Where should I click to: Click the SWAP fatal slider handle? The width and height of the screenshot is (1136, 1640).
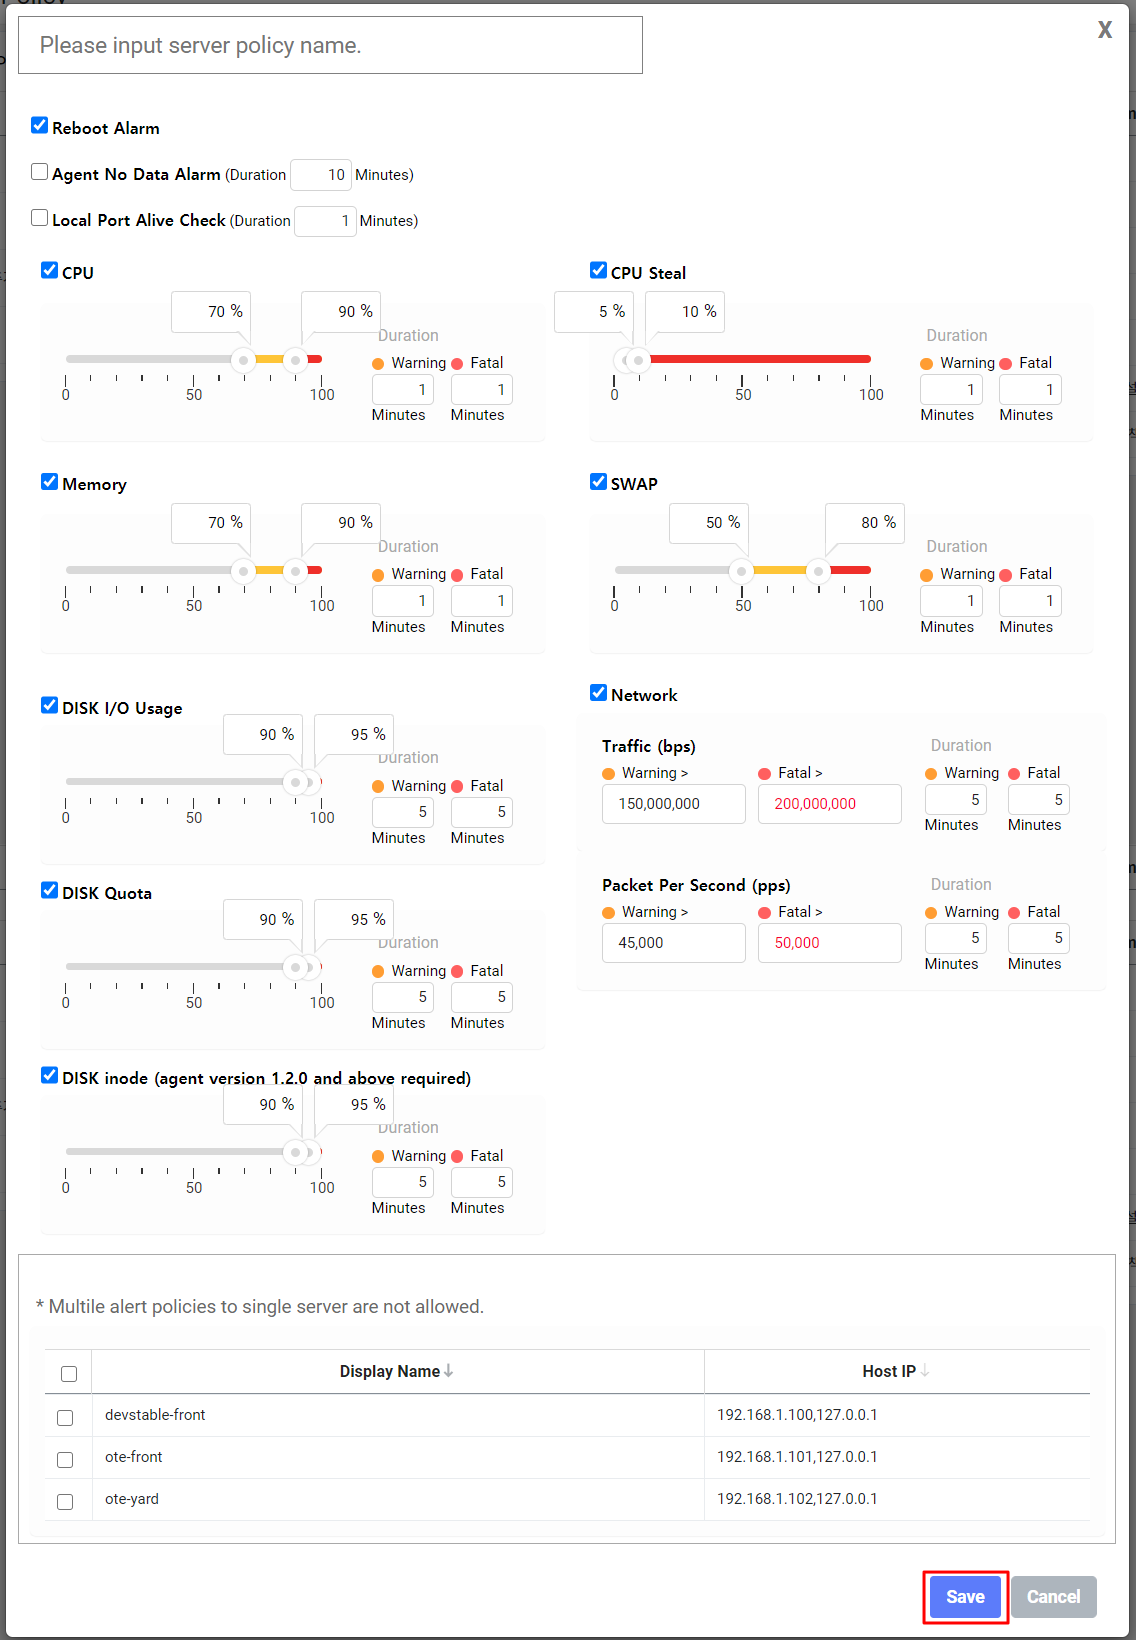click(x=819, y=571)
